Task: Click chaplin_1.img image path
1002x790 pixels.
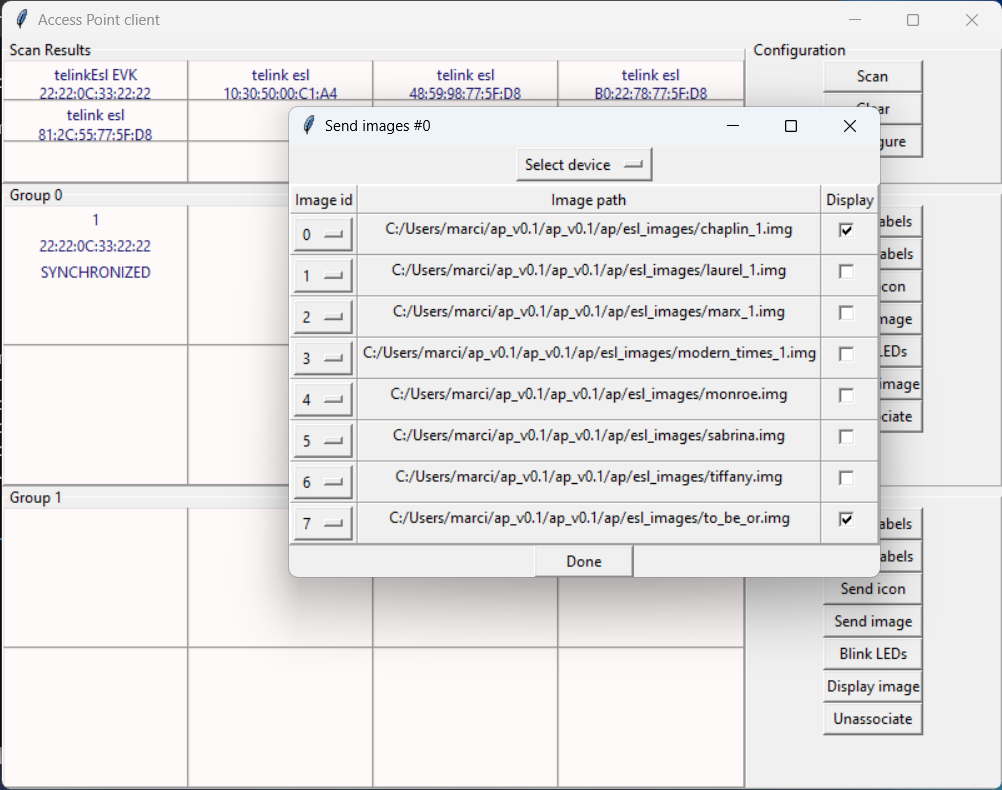Action: 589,229
